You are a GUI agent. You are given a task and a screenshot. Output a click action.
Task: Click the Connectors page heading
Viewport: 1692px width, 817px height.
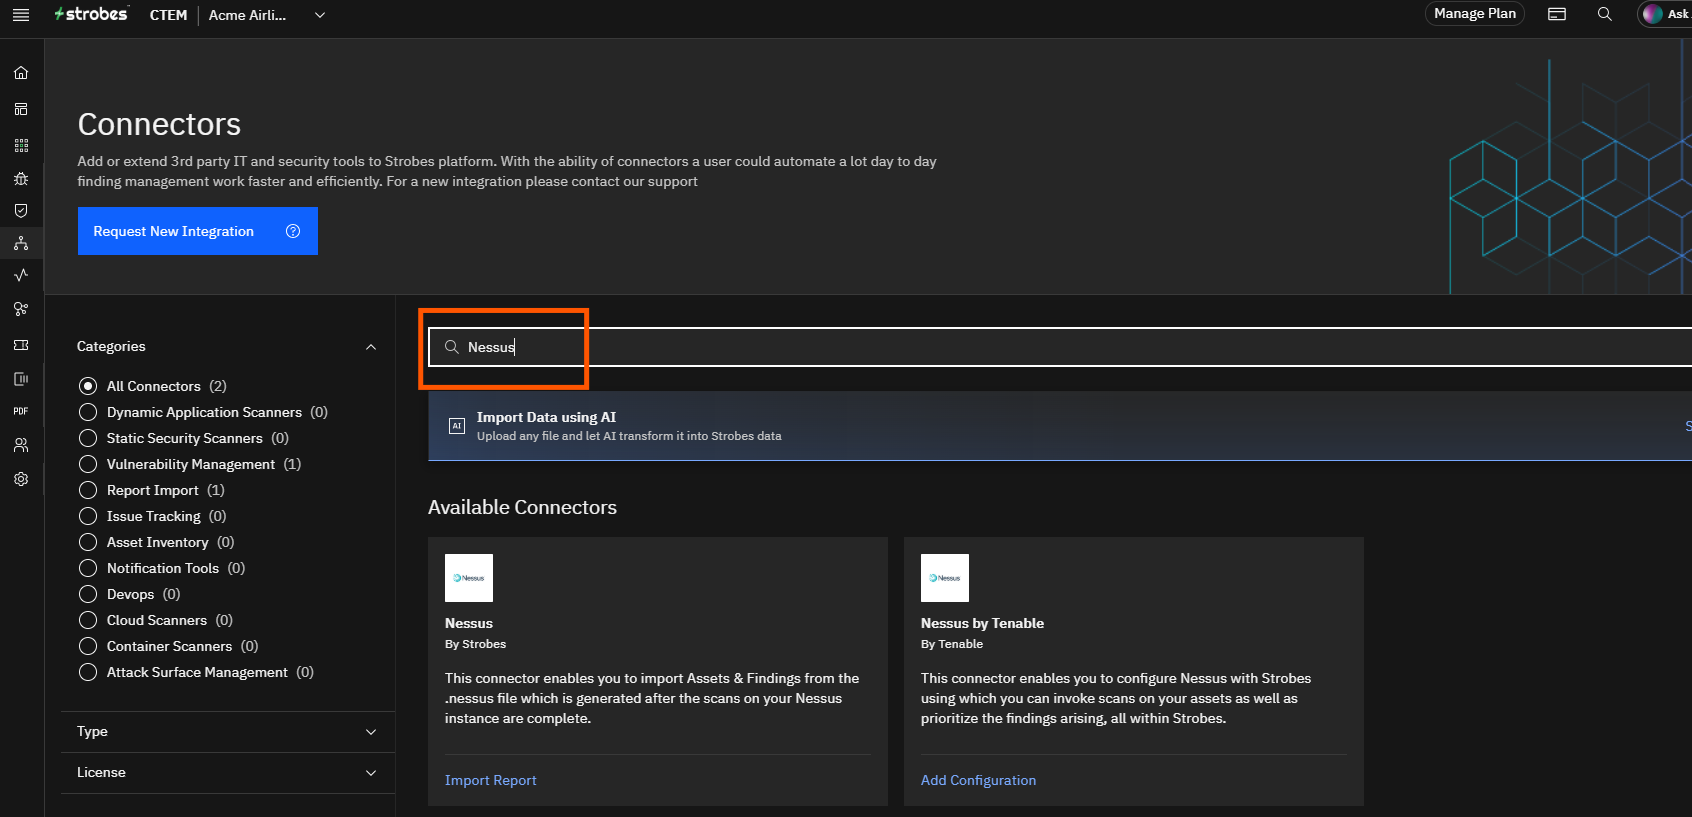tap(159, 124)
